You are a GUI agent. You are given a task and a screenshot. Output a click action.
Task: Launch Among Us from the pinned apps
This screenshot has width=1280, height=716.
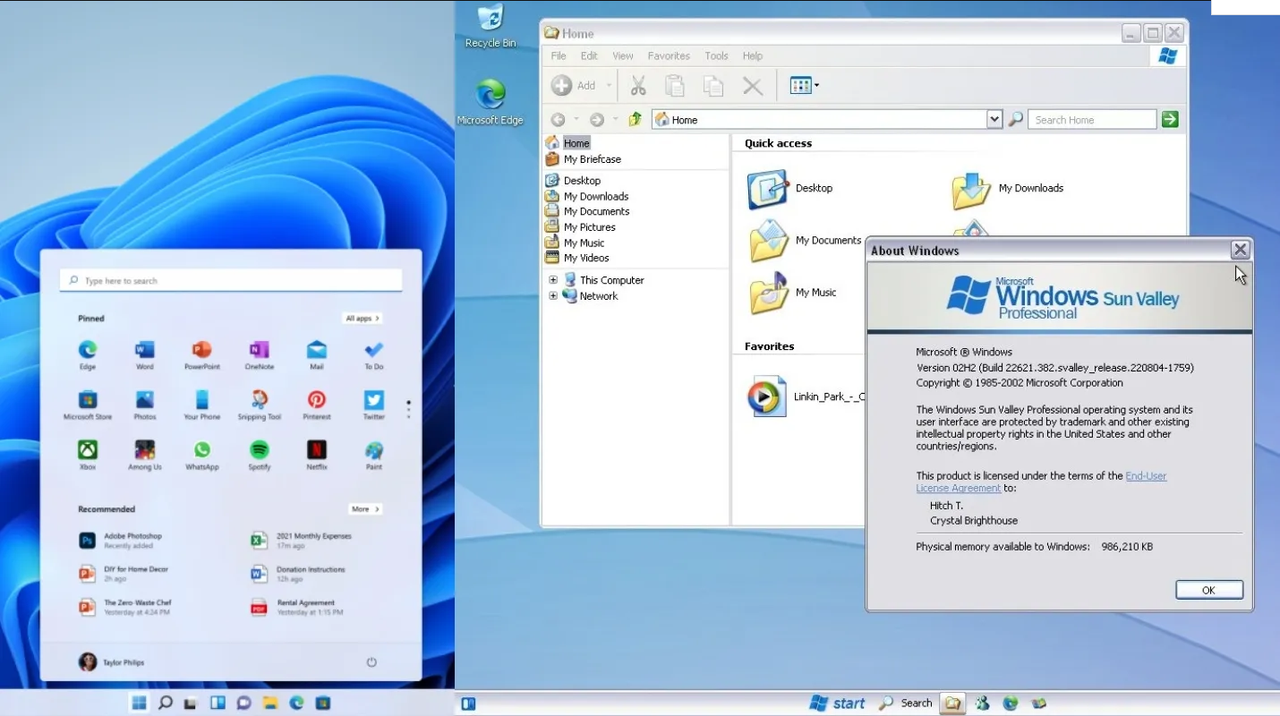point(144,454)
